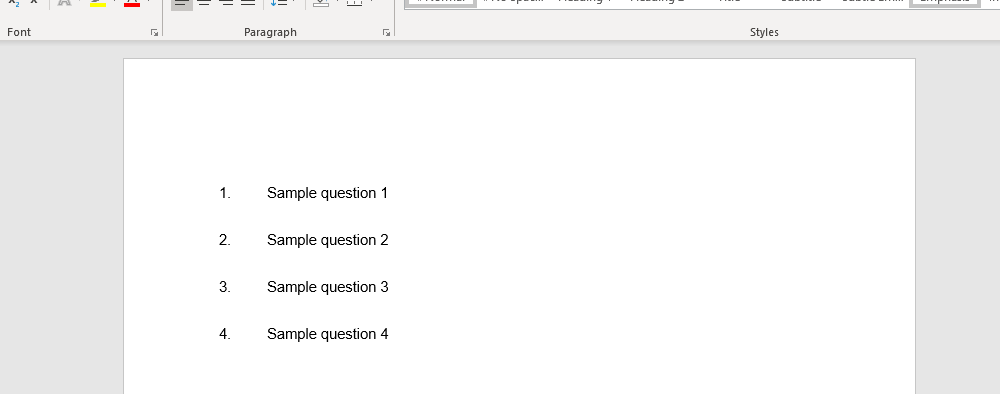Screen dimensions: 1000x394
Task: Align text left
Action: 182,4
